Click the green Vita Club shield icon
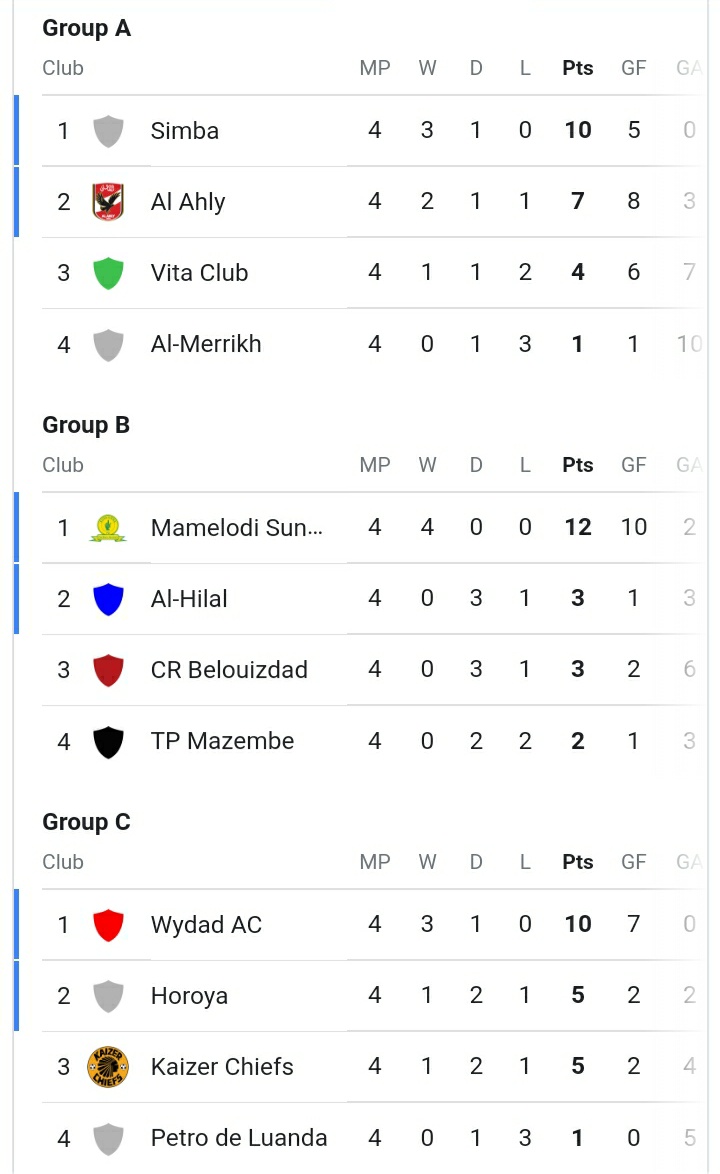This screenshot has width=720, height=1174. pos(108,273)
